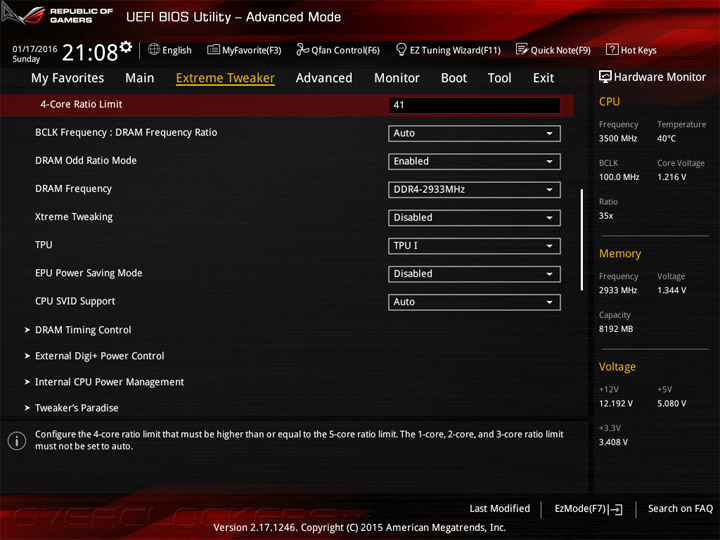
Task: Open BCLK:DRAM Frequency Ratio dropdown
Action: pos(474,133)
